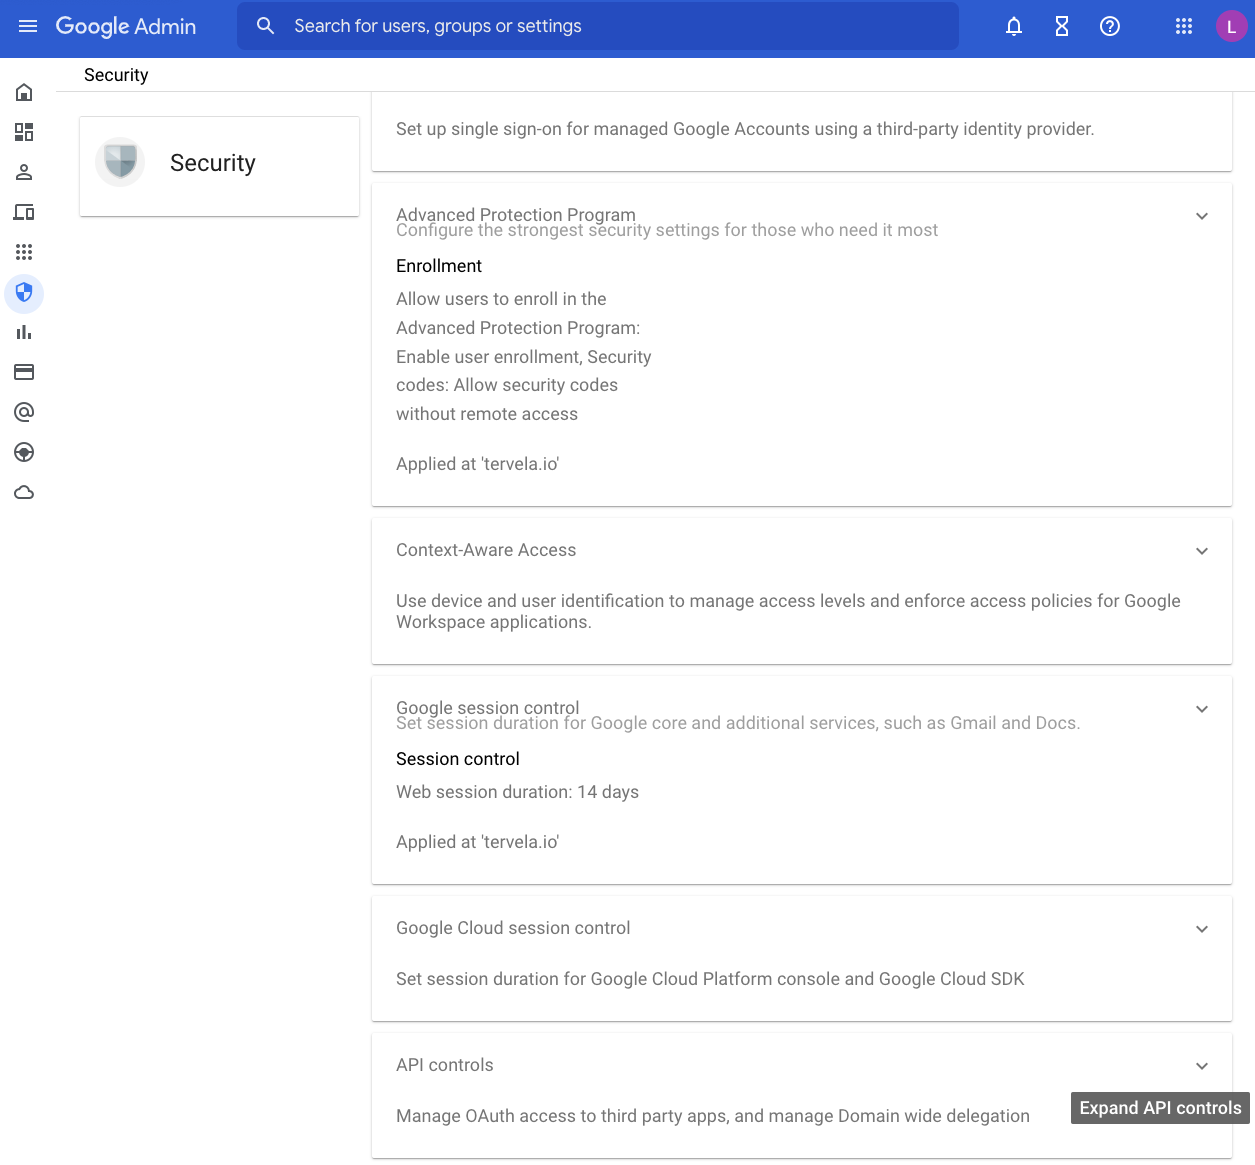
Task: Select the Security shield sidebar icon
Action: 24,293
